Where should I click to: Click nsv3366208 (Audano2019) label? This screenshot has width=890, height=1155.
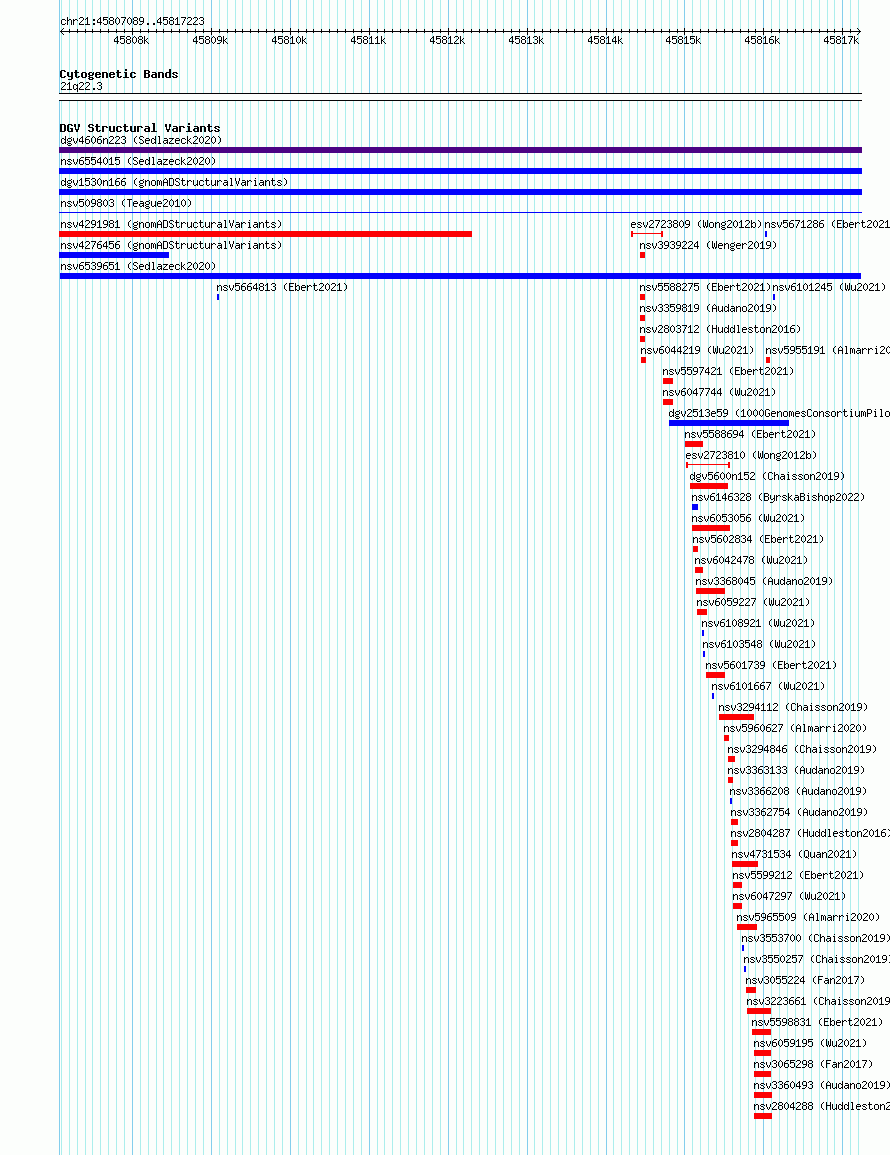coord(799,791)
